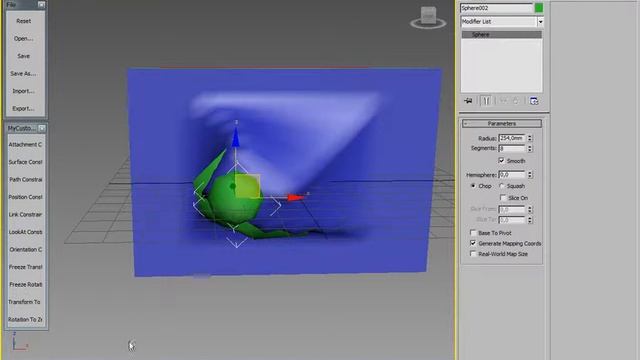Click the Slice To spinner
This screenshot has width=640, height=360.
530,220
